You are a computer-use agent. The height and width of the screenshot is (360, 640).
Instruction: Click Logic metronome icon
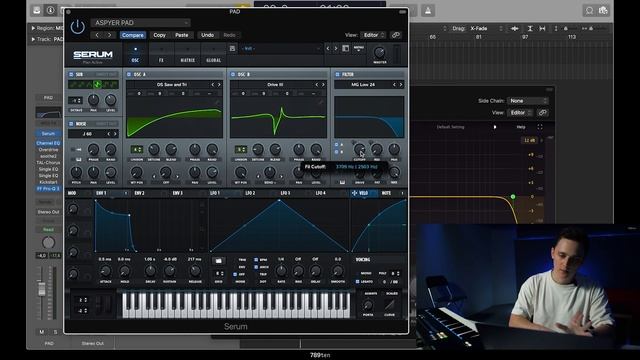coord(428,11)
